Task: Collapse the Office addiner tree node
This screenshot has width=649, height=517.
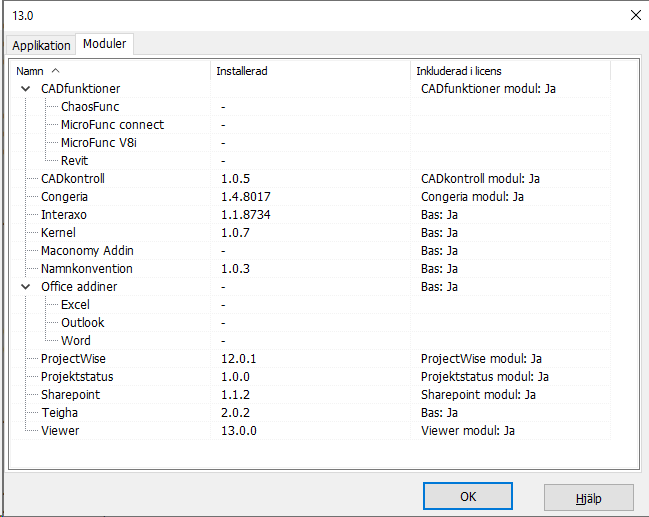Action: (26, 287)
